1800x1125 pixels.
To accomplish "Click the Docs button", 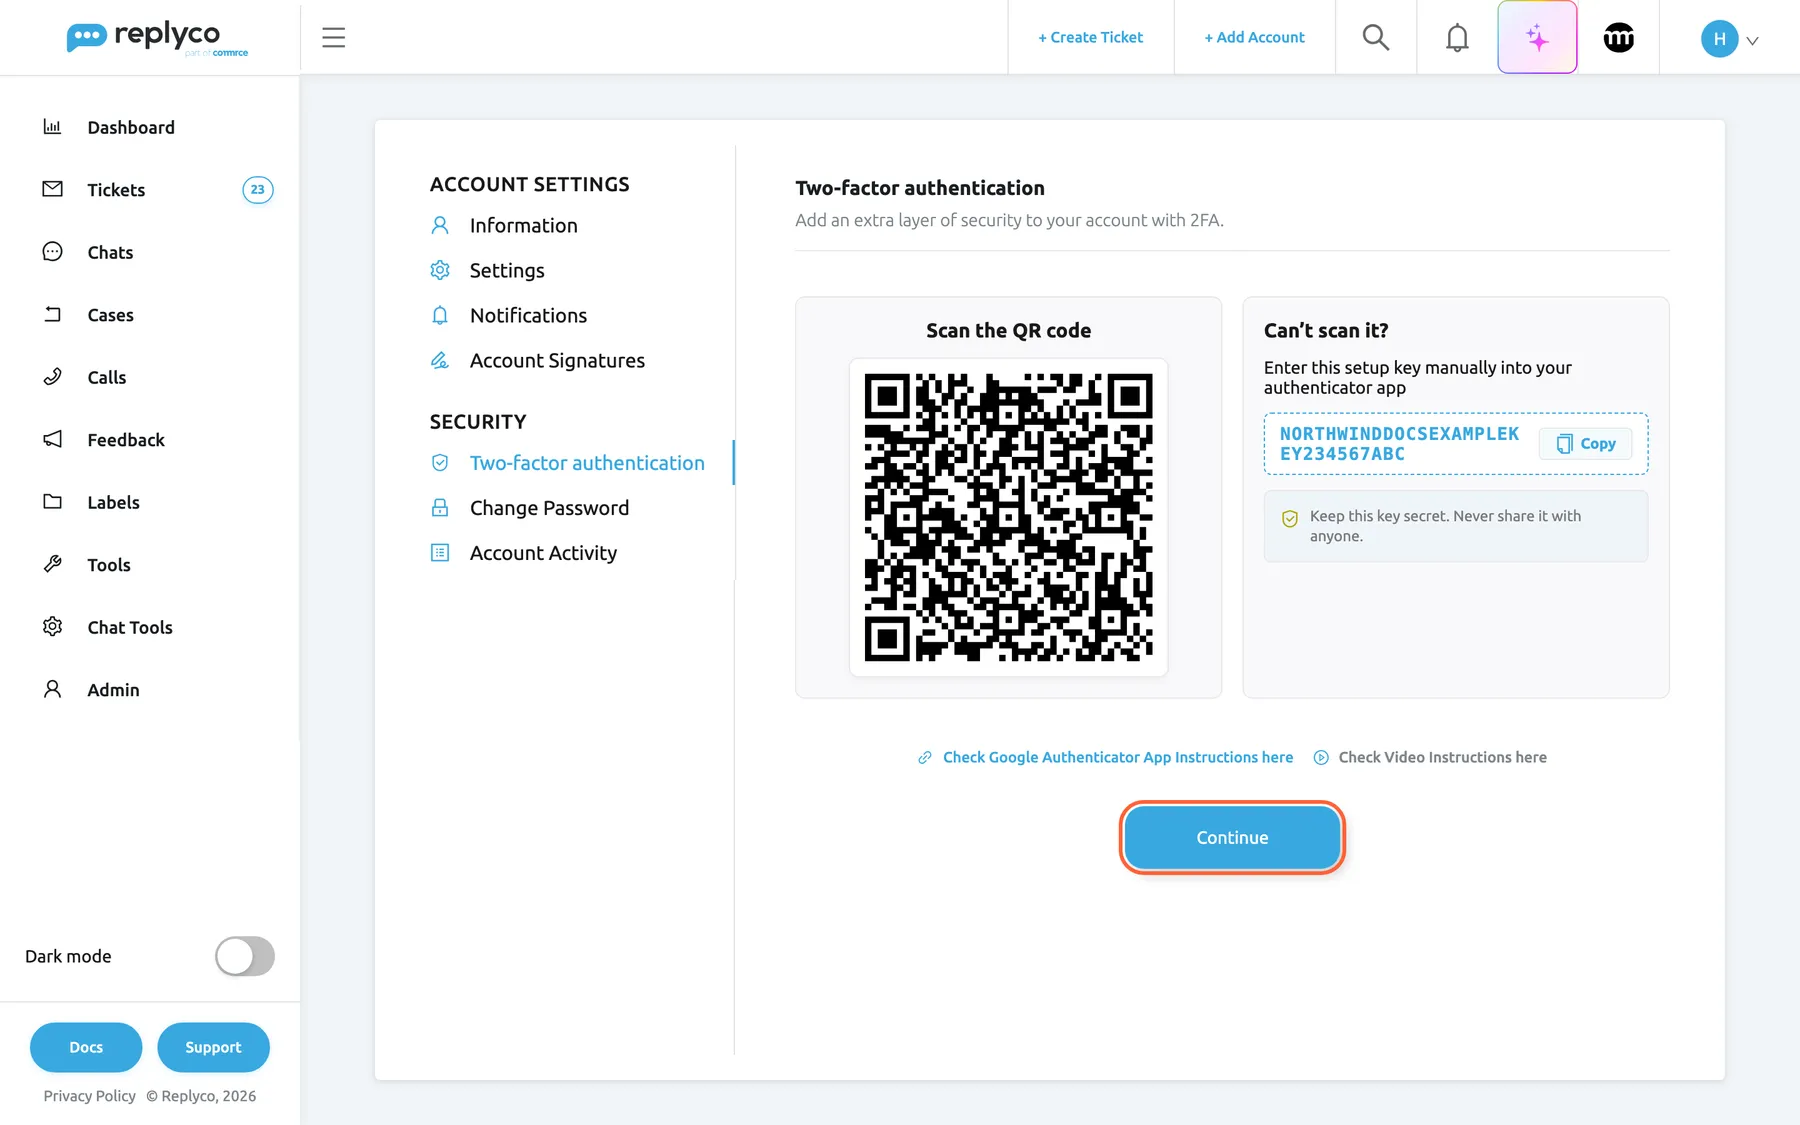I will pyautogui.click(x=86, y=1047).
